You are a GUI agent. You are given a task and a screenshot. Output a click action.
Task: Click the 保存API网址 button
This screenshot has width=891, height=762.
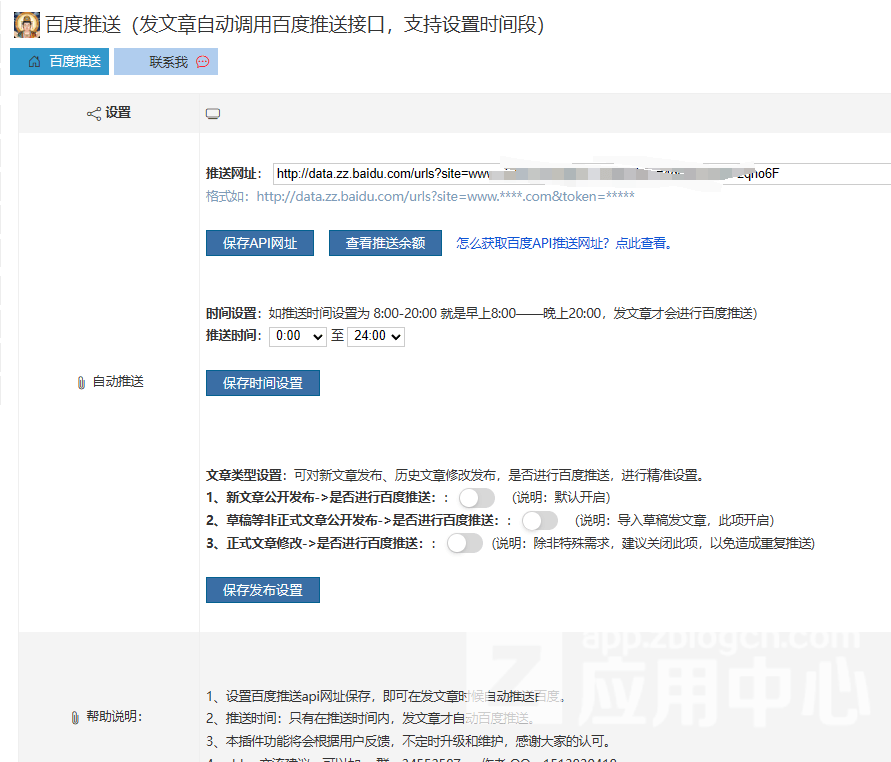(x=260, y=243)
